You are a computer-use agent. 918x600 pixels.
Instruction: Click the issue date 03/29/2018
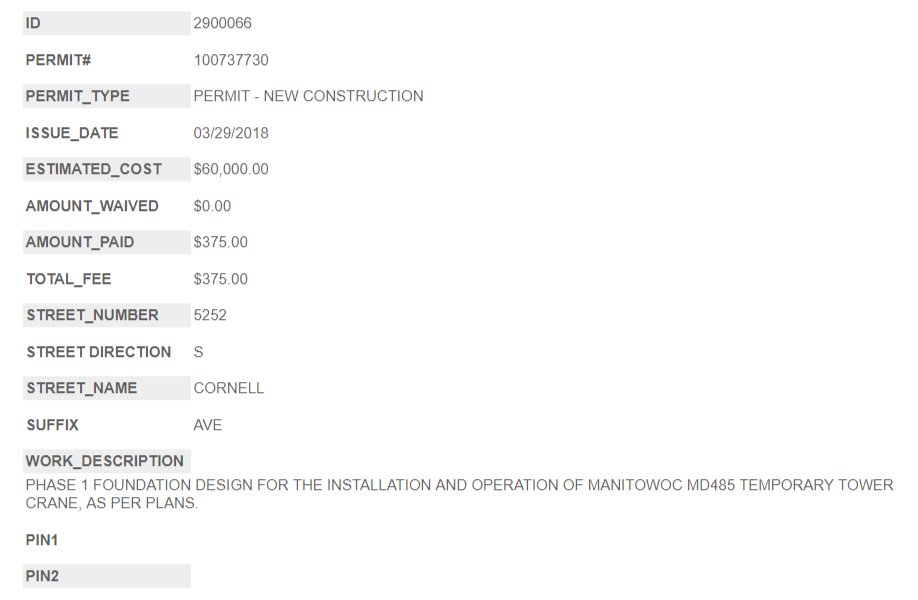pos(231,133)
